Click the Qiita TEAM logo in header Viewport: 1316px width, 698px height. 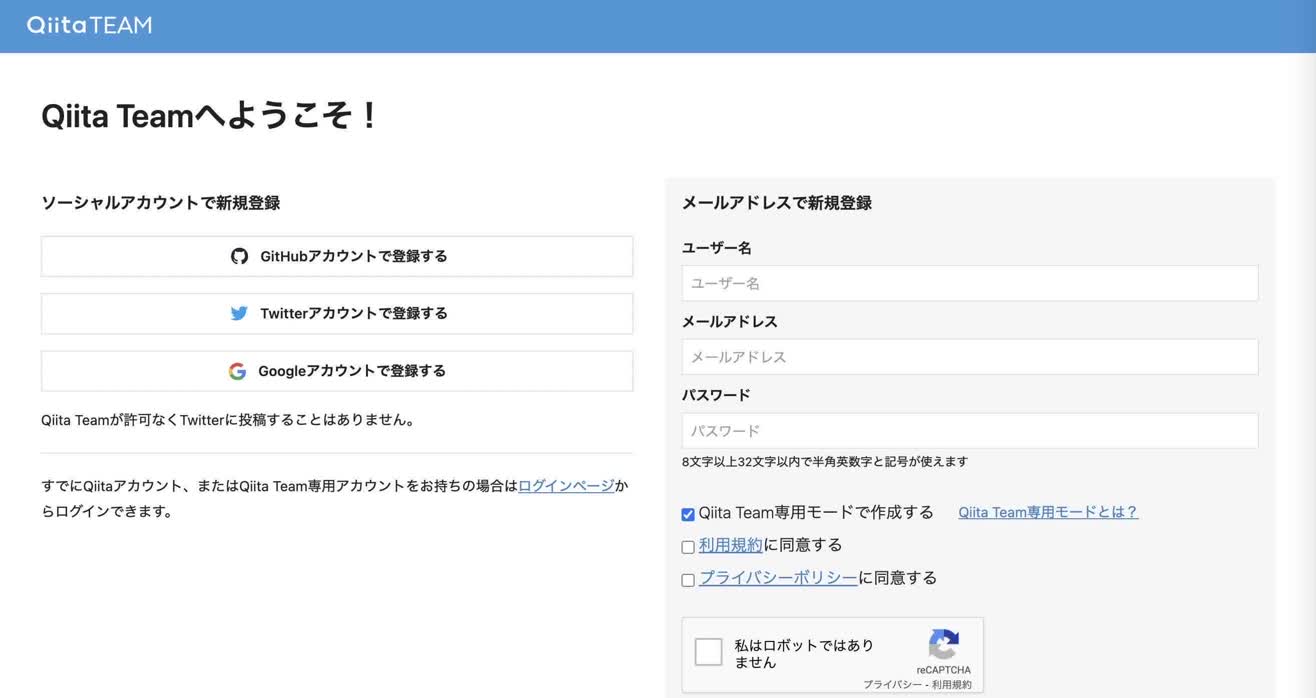[89, 25]
